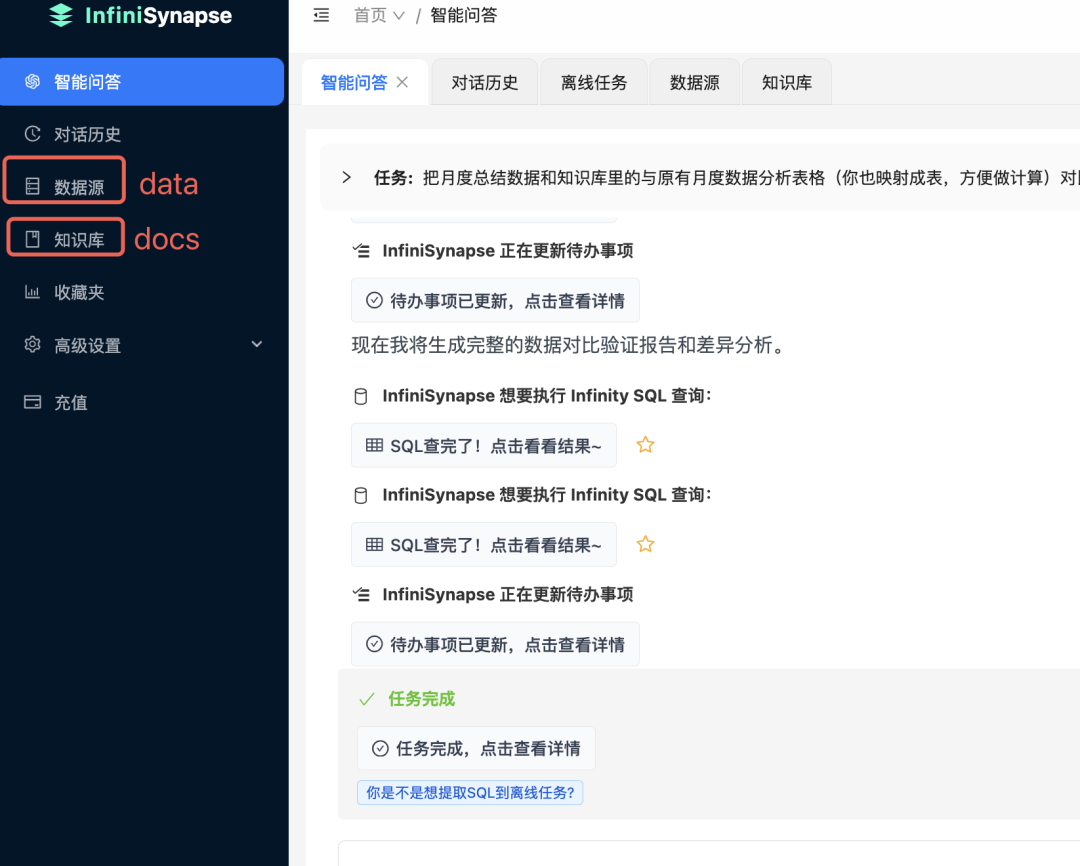The width and height of the screenshot is (1080, 866).
Task: Switch to the 离线任务 tab
Action: click(594, 83)
